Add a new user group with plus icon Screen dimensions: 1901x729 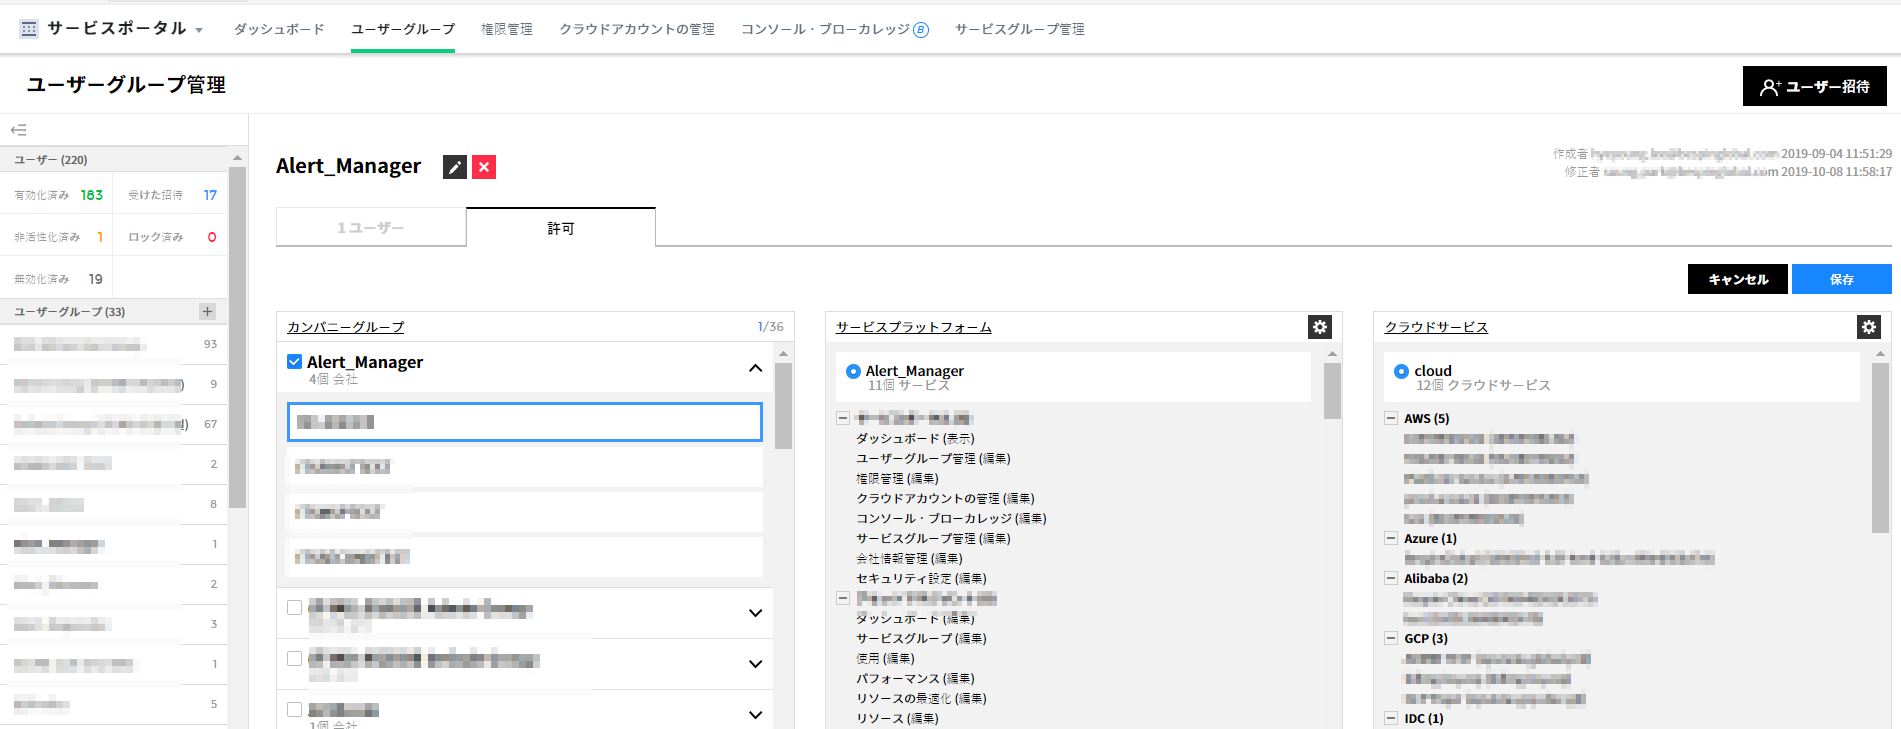207,312
